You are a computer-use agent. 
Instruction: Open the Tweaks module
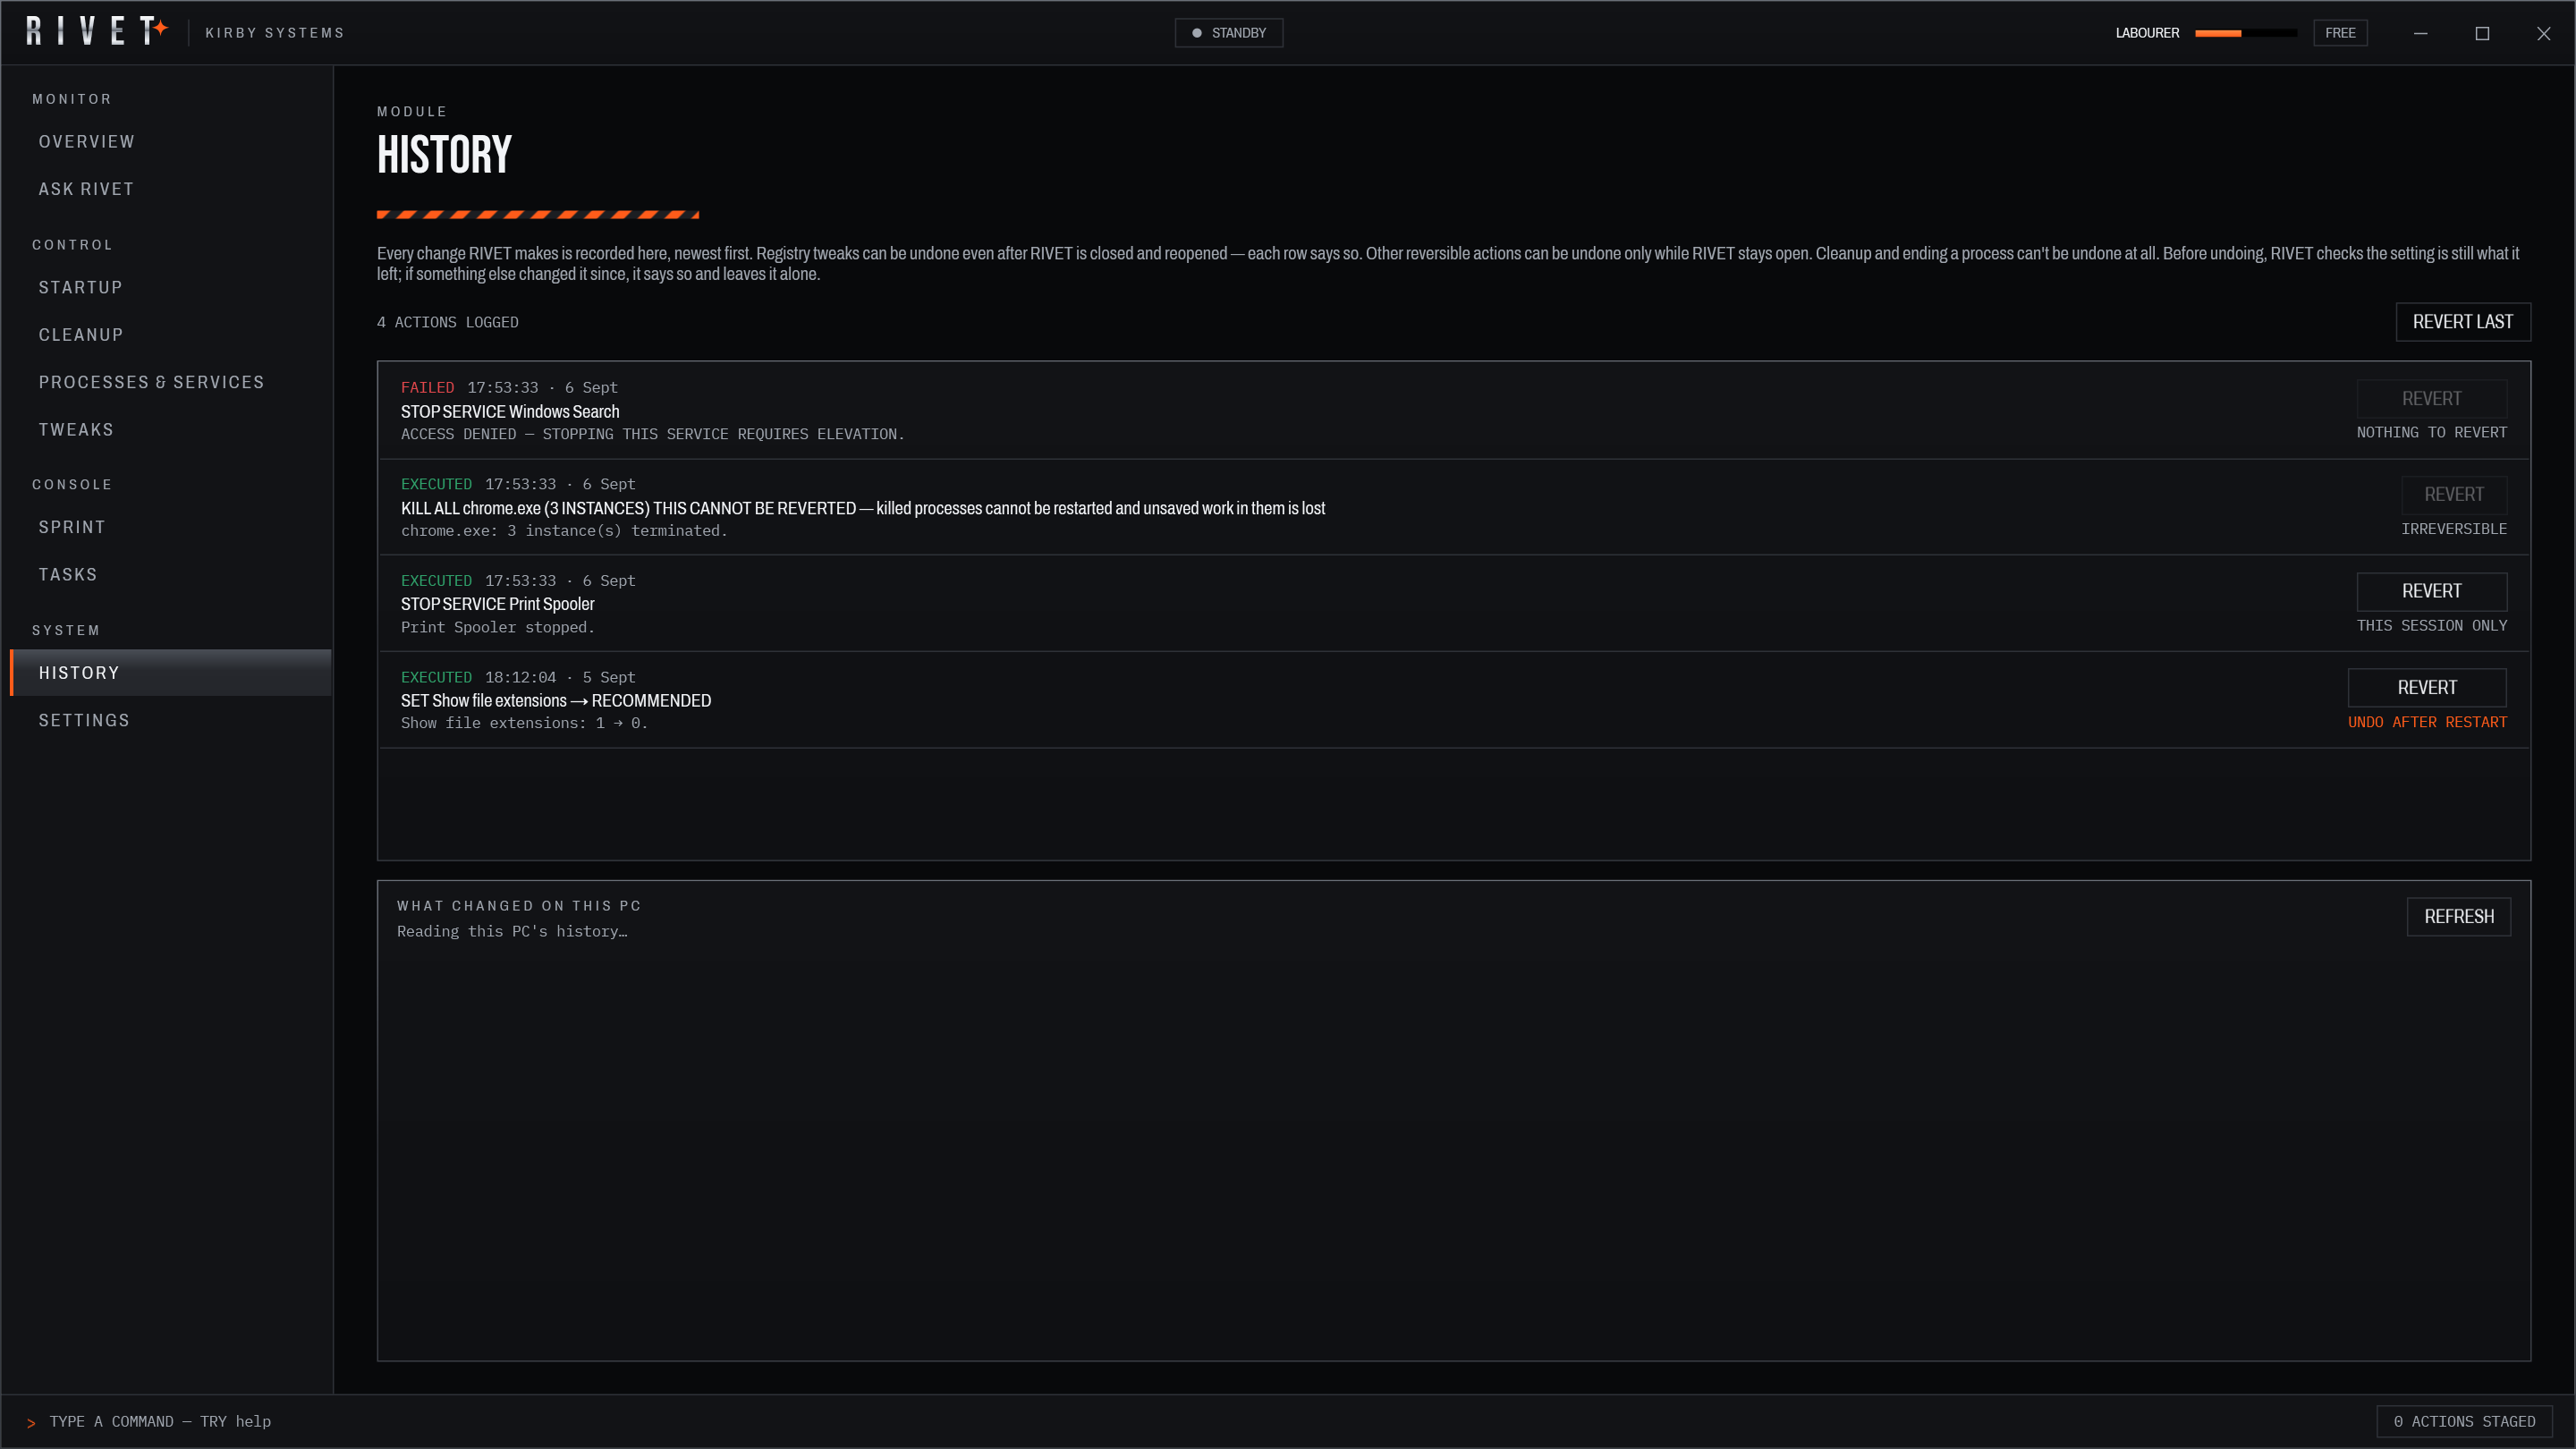point(171,430)
